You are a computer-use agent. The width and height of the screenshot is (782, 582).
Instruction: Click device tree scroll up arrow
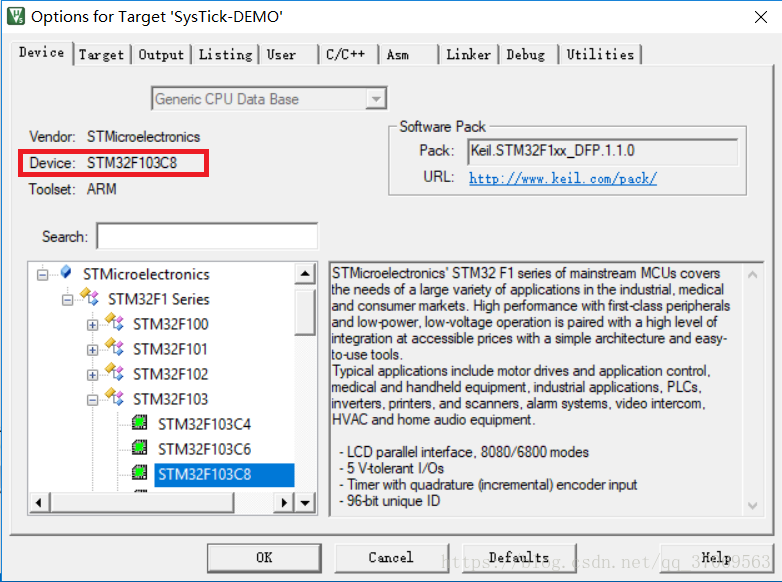coord(305,273)
